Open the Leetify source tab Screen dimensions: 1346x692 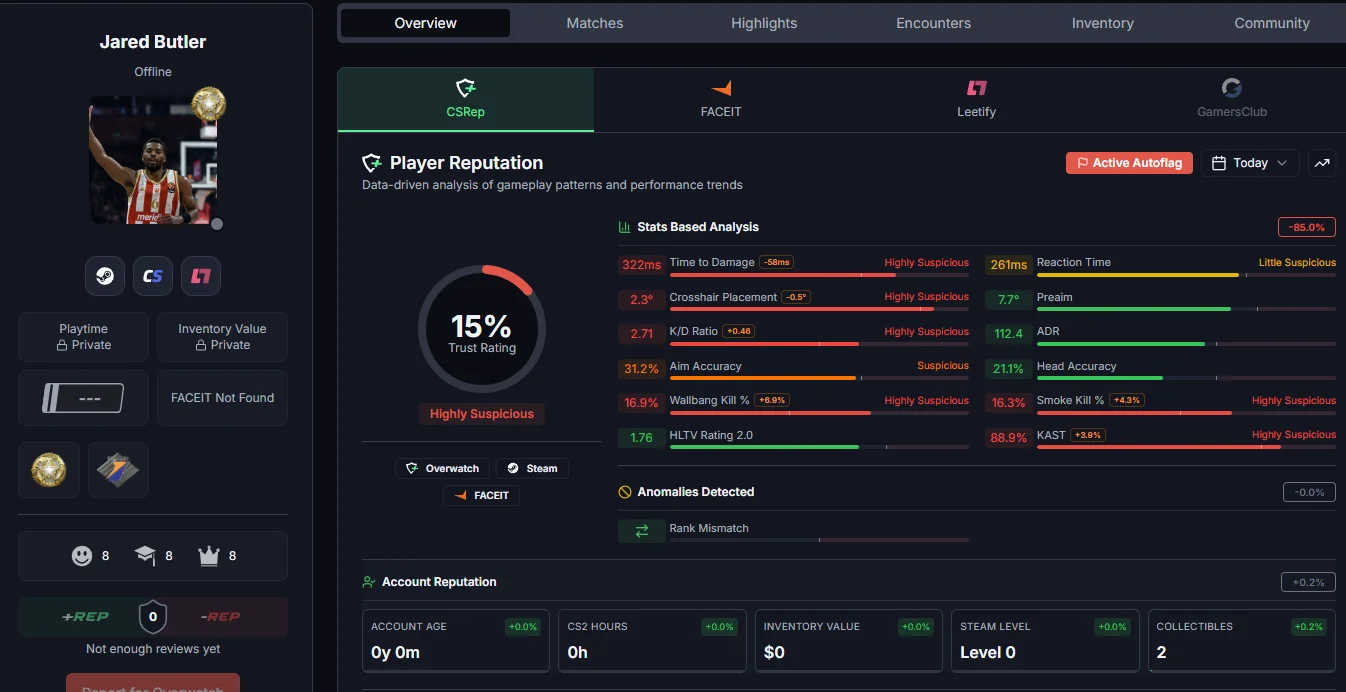click(976, 99)
